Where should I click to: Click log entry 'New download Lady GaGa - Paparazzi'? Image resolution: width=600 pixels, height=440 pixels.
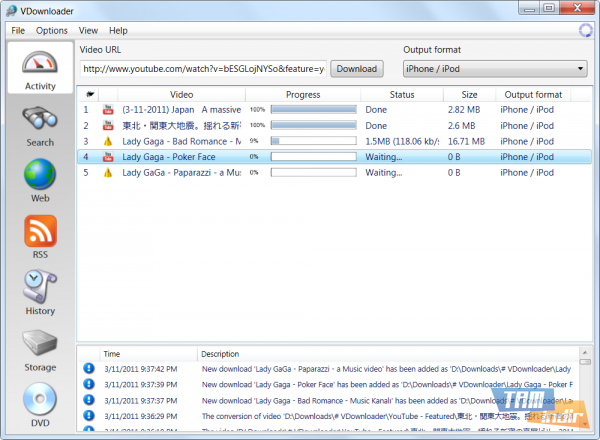tap(386, 369)
